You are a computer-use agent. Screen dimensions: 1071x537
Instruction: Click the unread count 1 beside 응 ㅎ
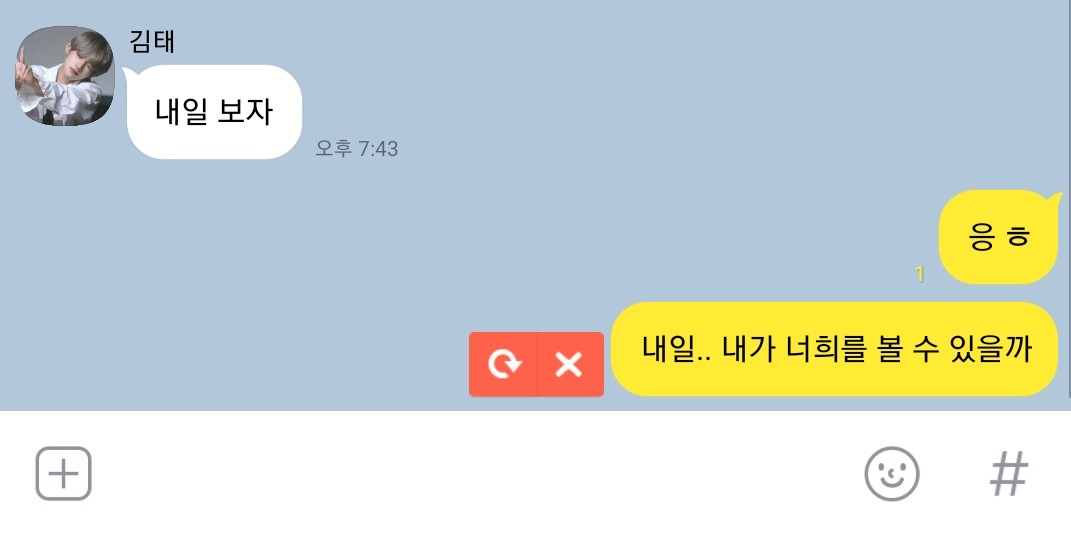tap(919, 274)
